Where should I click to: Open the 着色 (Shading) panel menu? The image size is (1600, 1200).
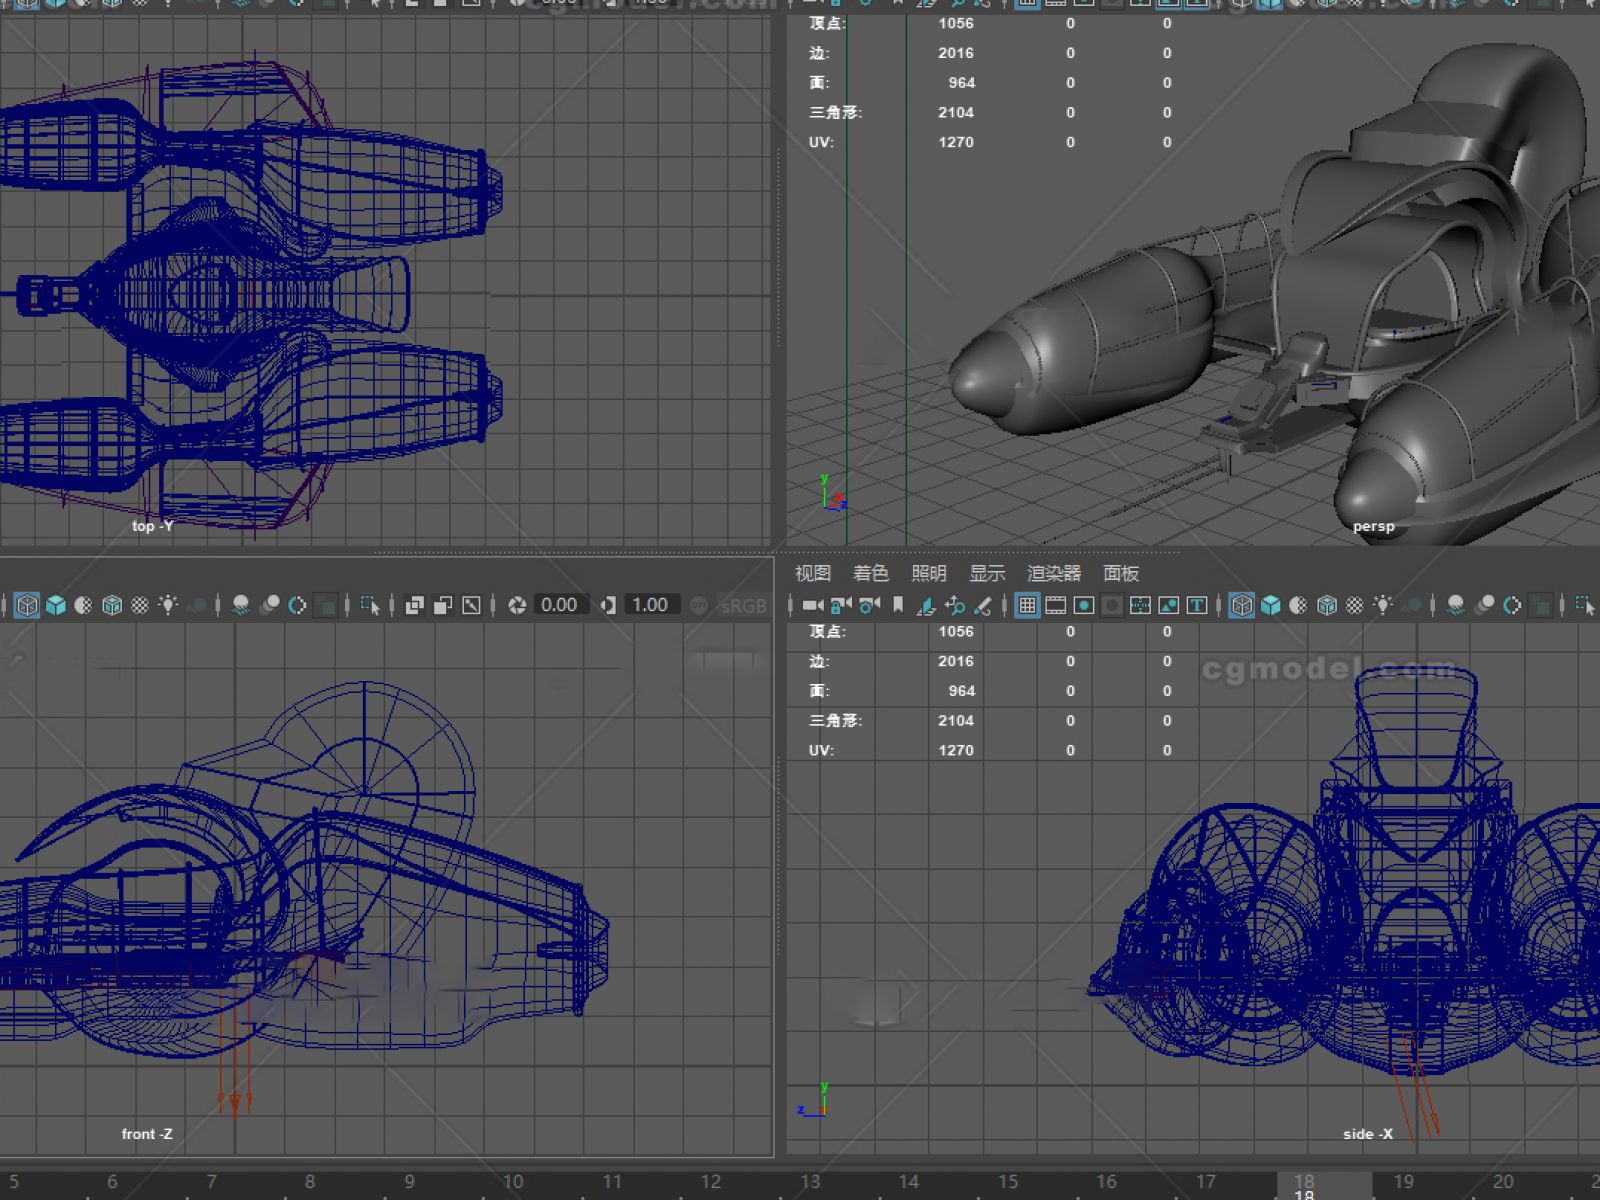tap(871, 573)
